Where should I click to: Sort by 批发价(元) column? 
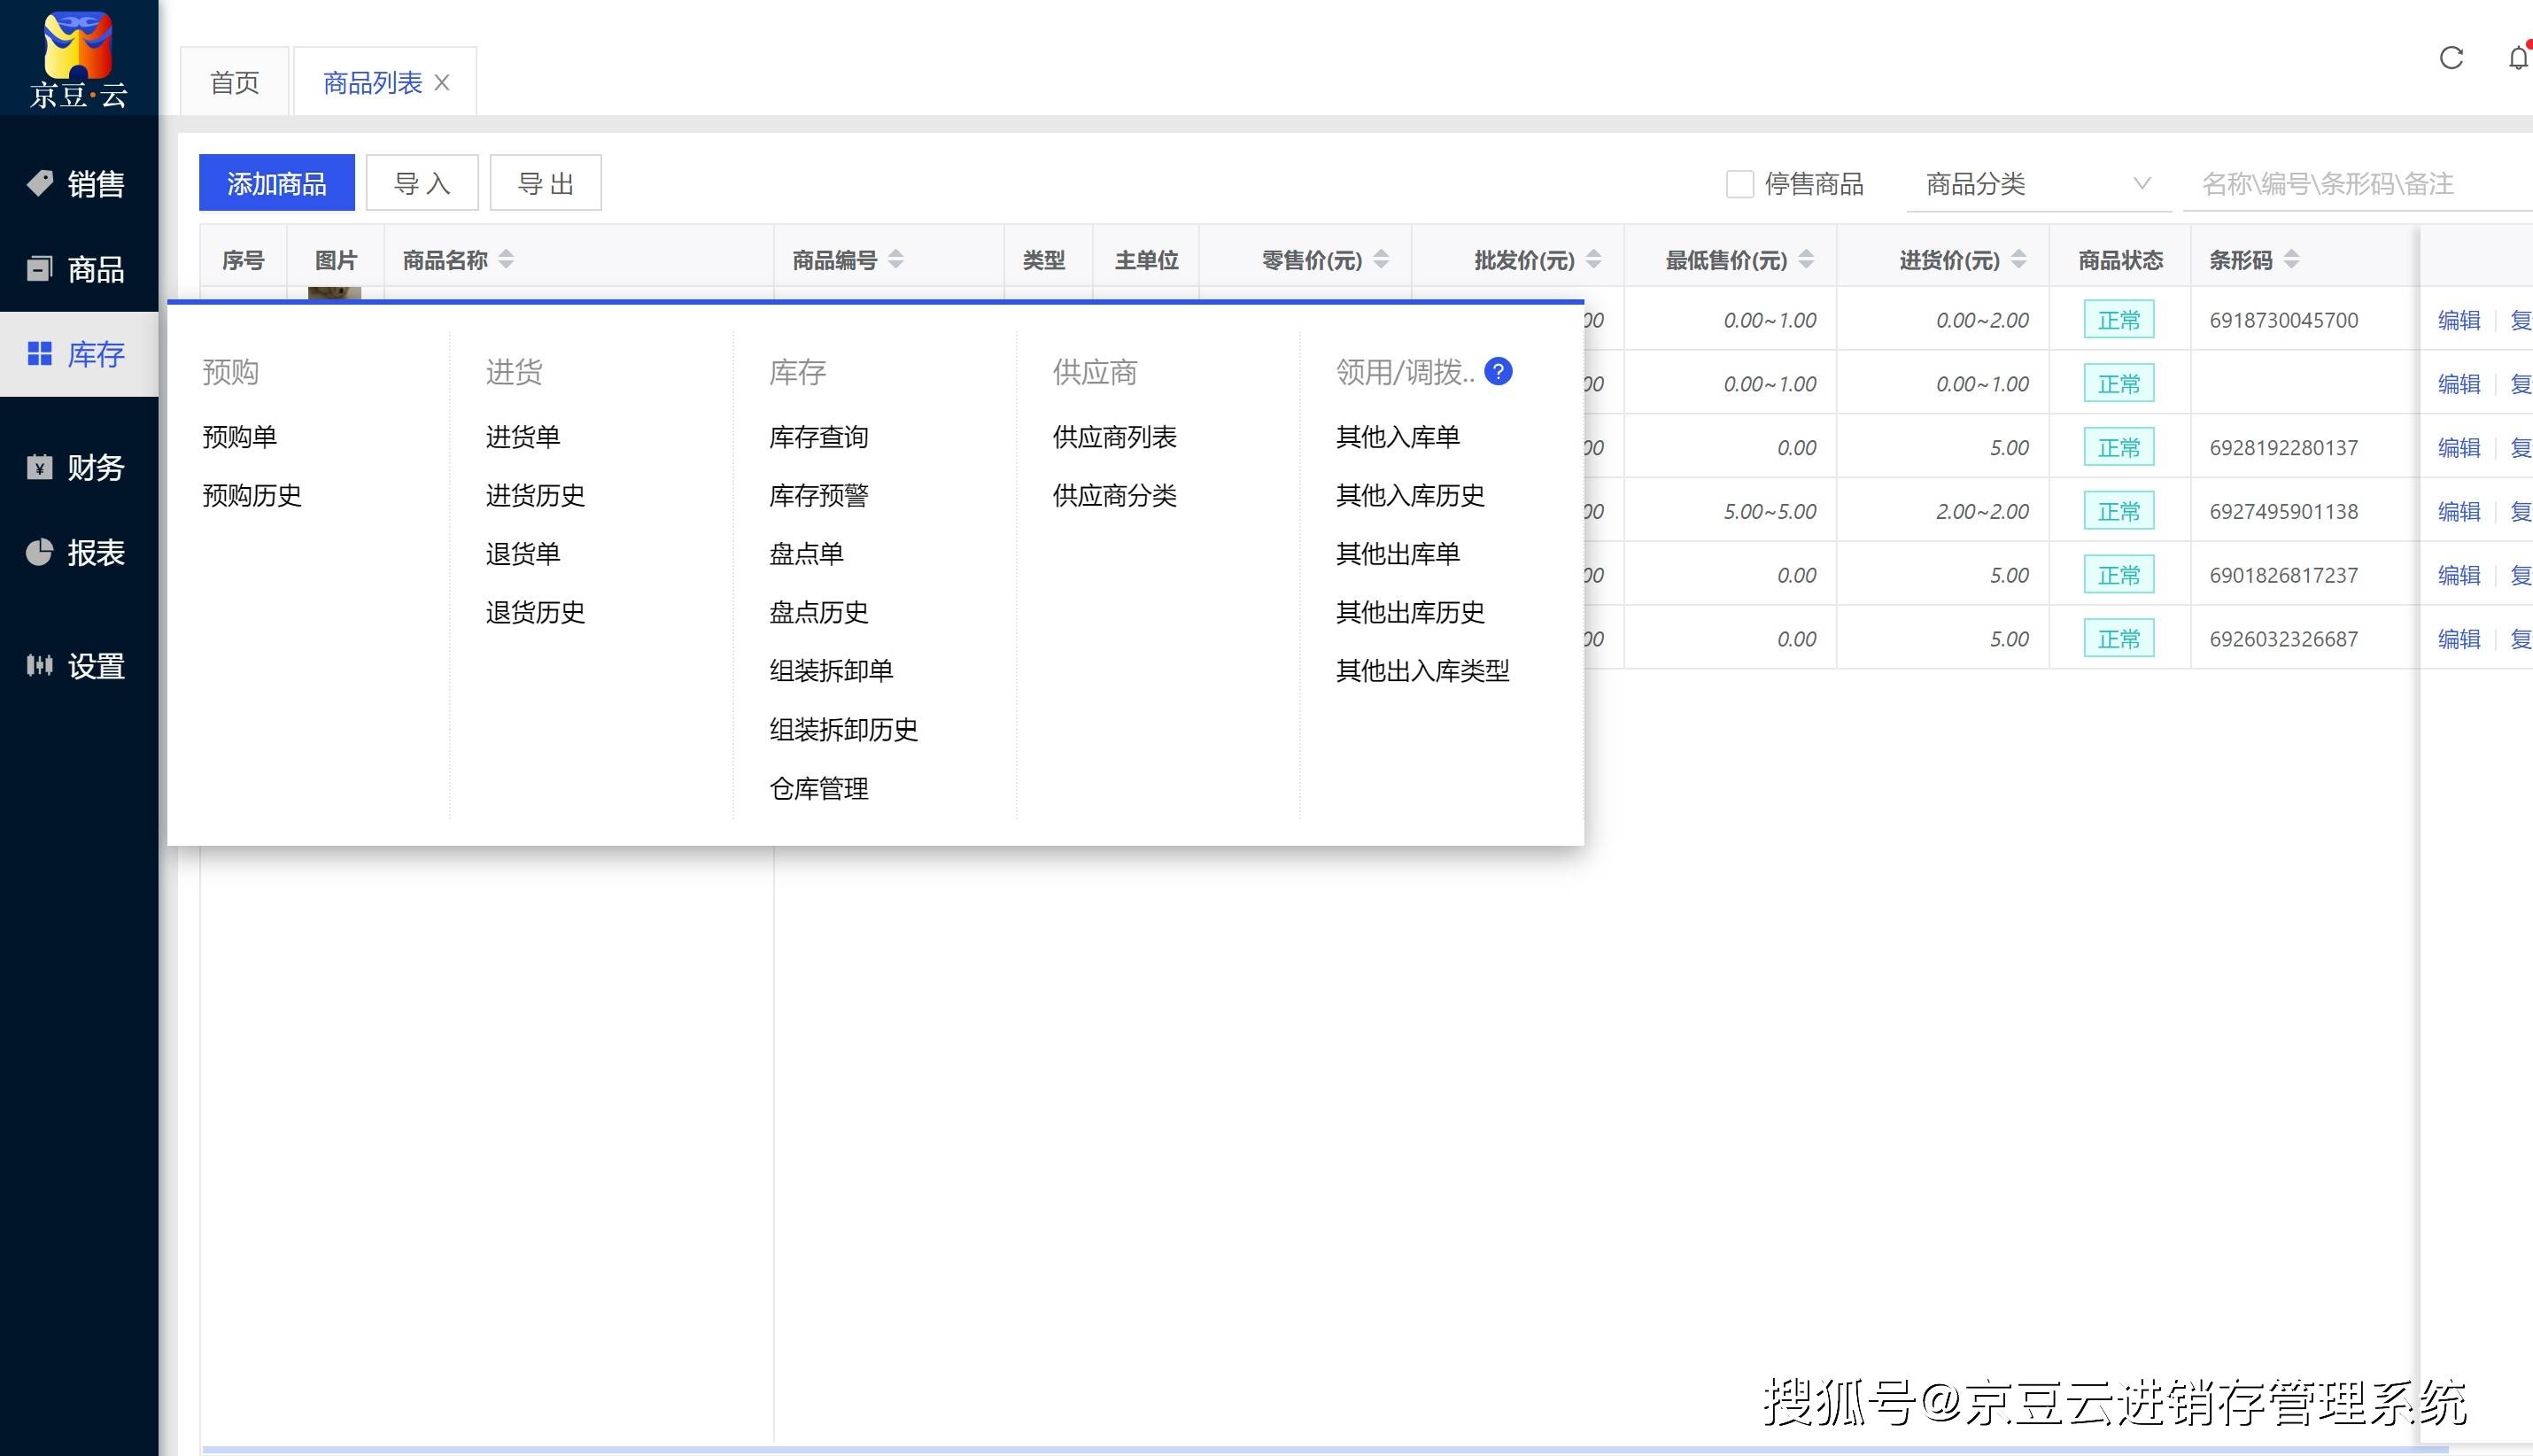(x=1594, y=260)
